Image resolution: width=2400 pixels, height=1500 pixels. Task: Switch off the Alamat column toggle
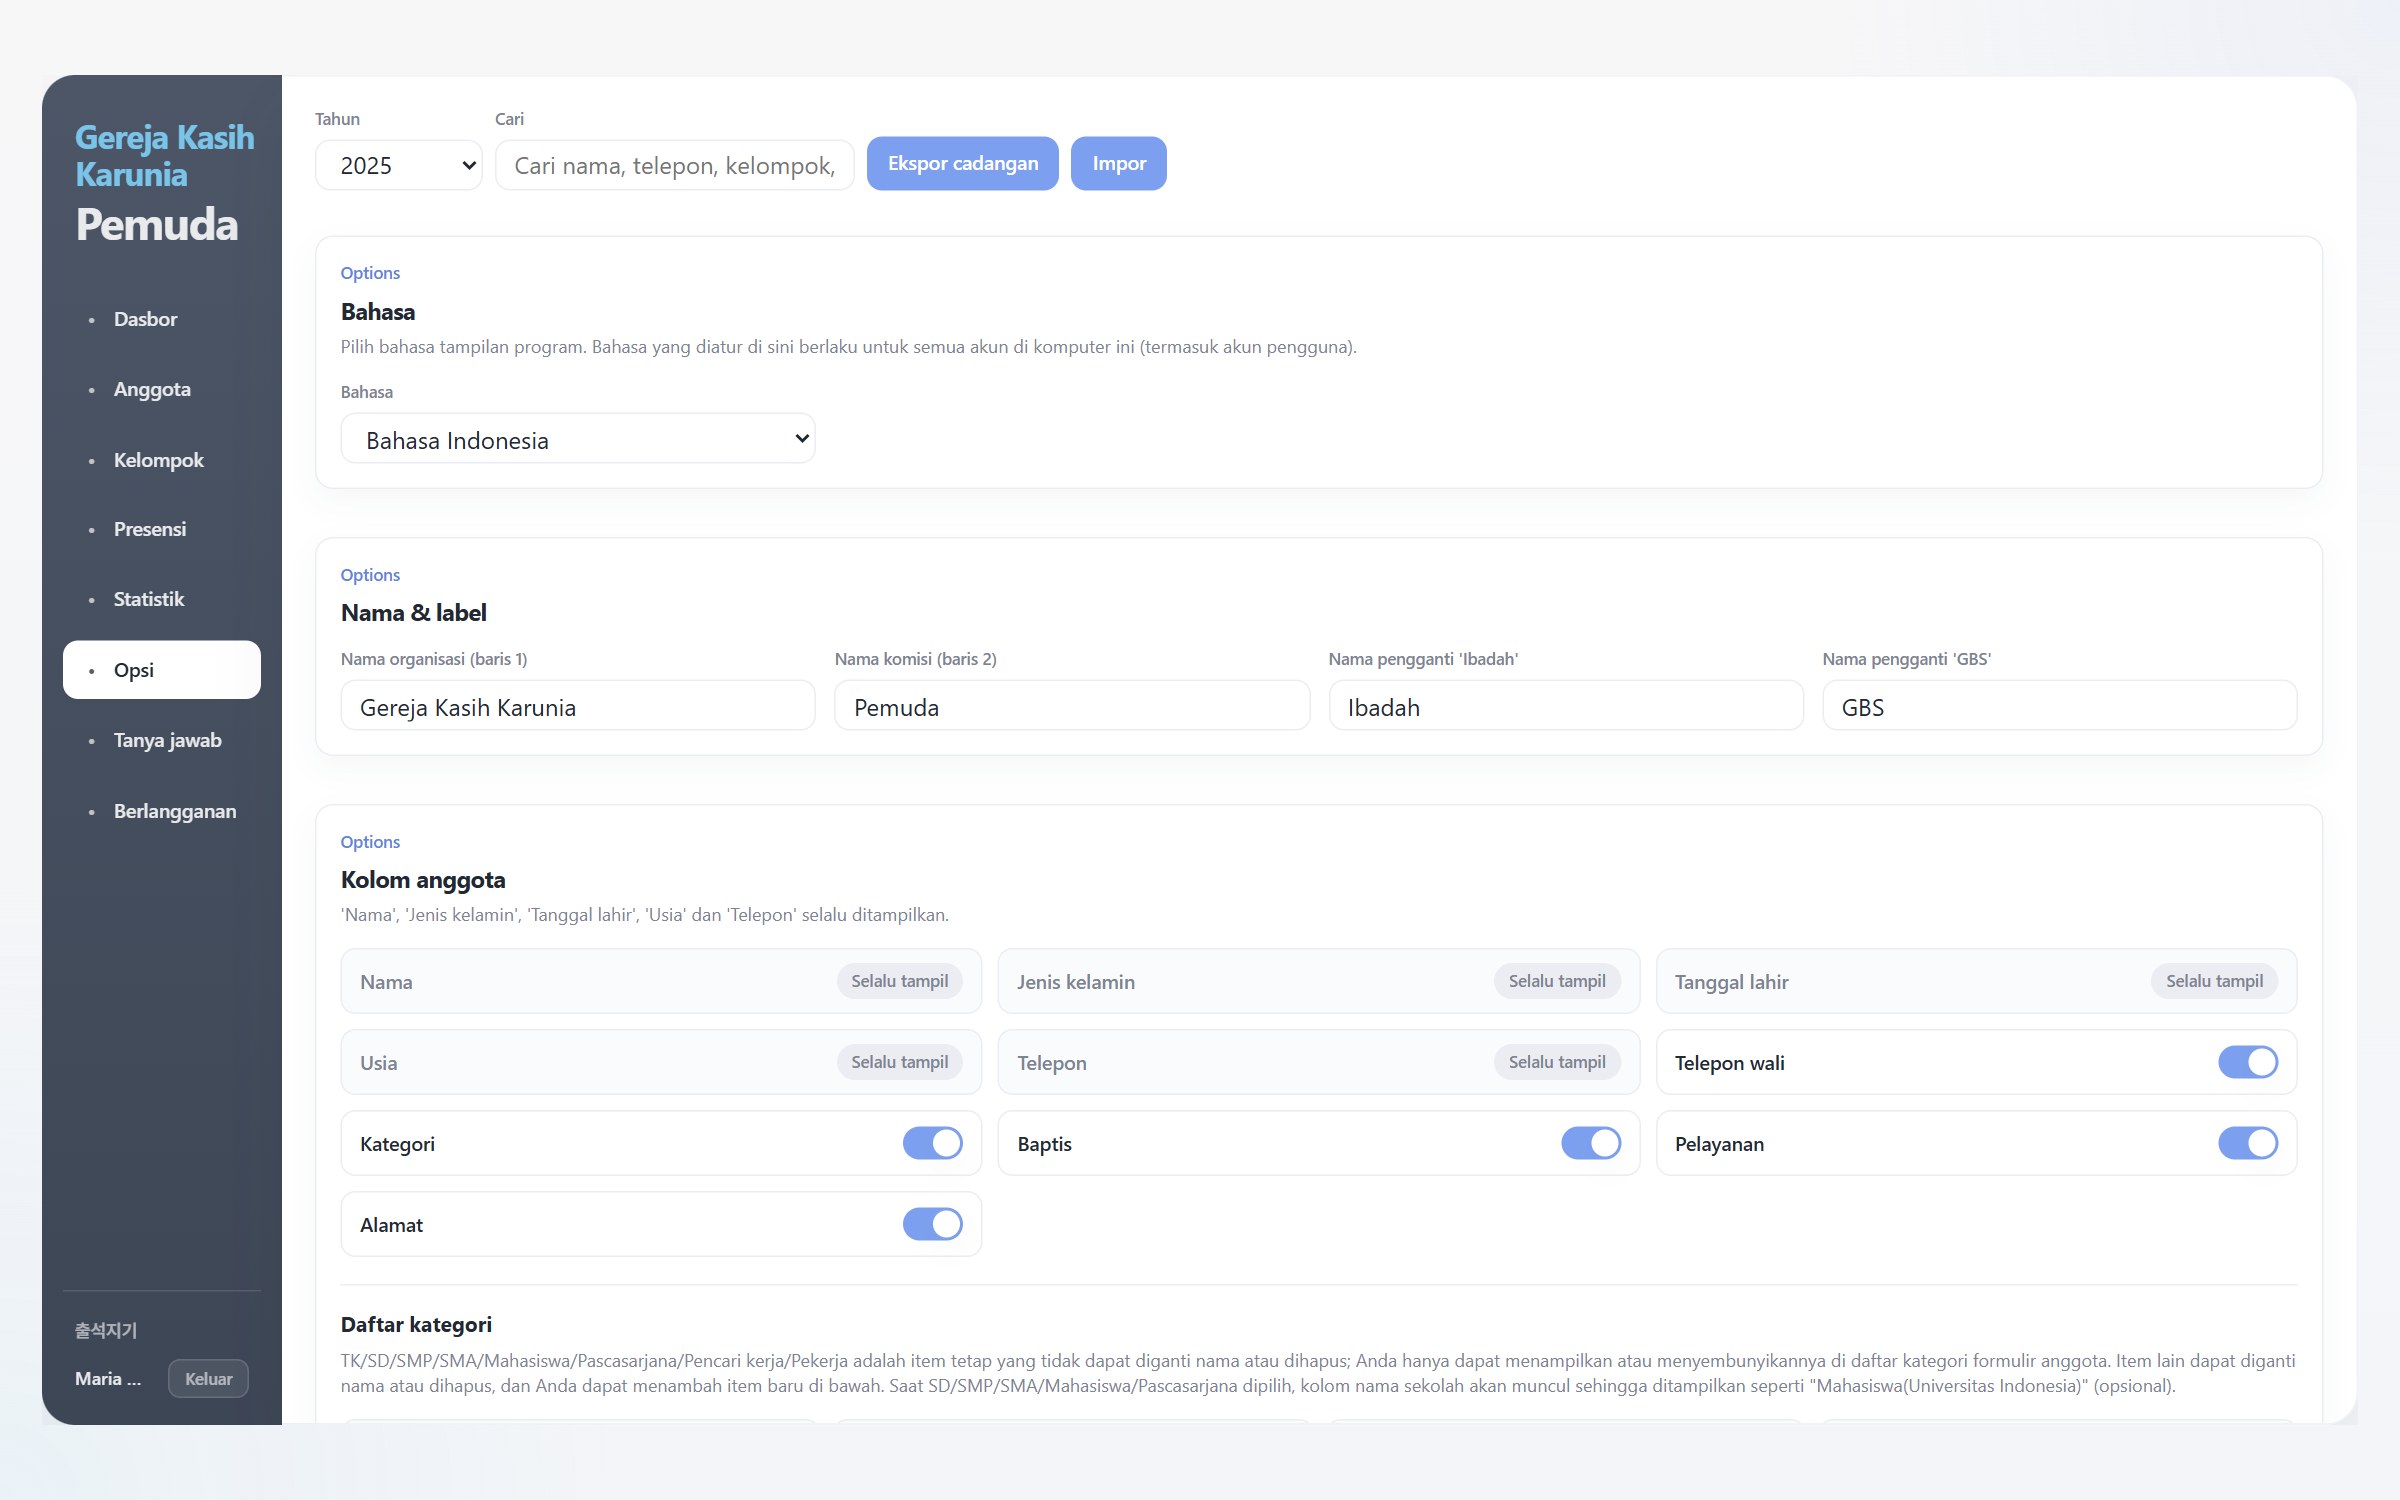[932, 1224]
